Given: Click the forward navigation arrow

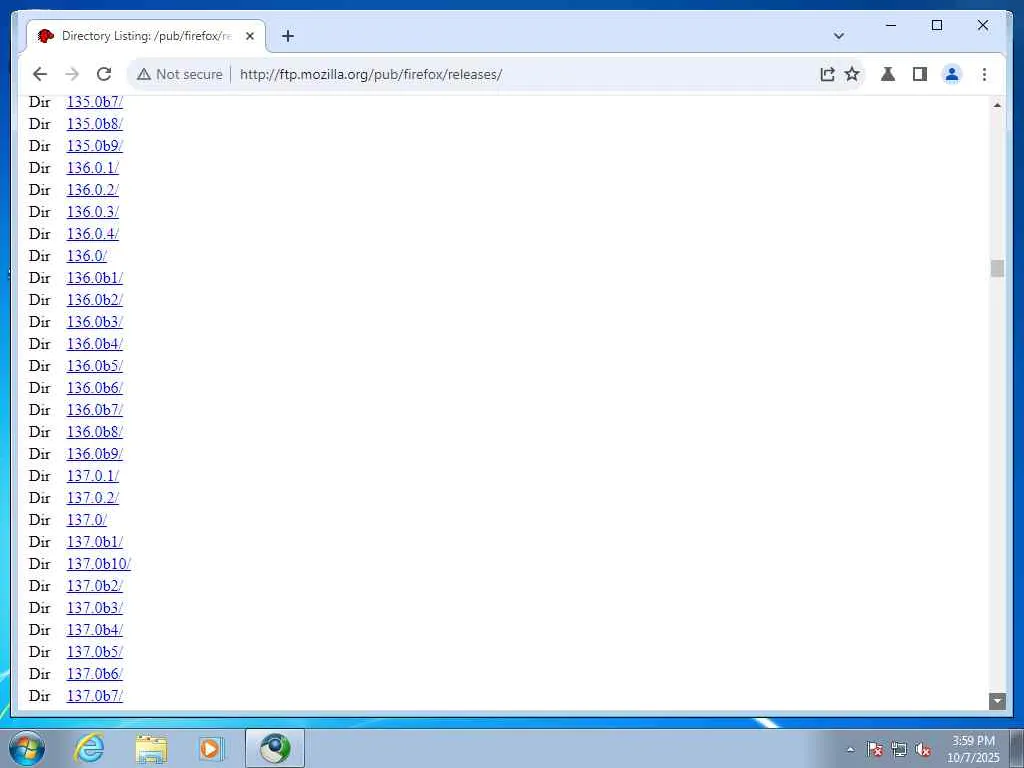Looking at the screenshot, I should [x=72, y=74].
